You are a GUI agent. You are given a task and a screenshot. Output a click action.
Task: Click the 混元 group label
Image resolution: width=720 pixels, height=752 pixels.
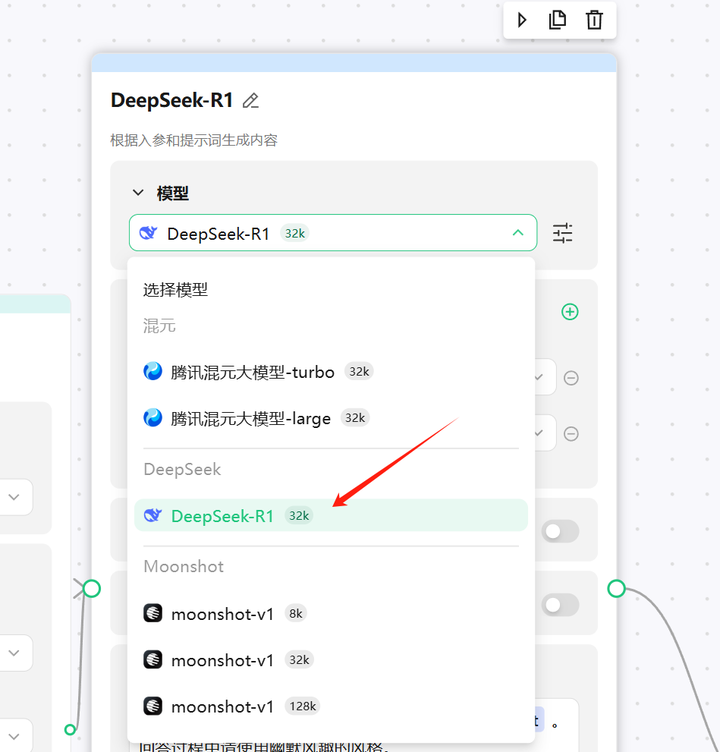(159, 326)
